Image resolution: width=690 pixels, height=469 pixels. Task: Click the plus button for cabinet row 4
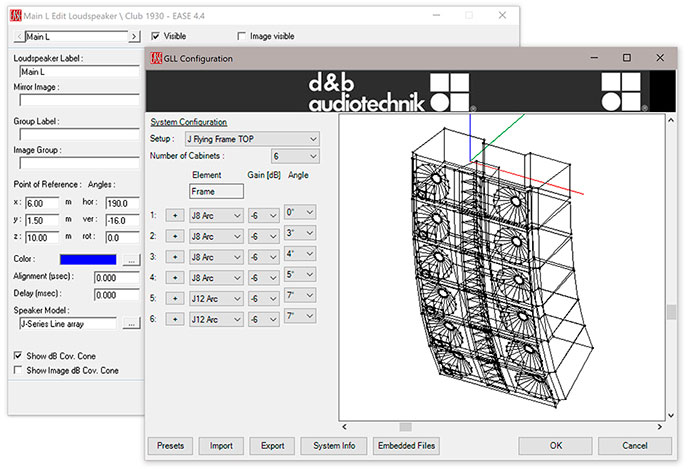pos(175,278)
